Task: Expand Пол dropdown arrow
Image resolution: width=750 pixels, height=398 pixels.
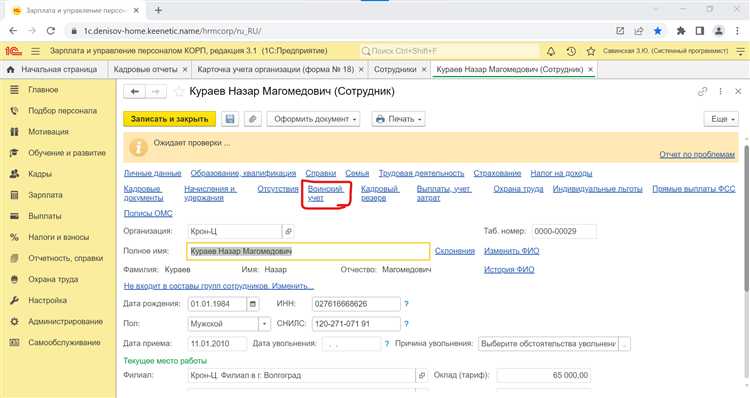Action: coord(265,324)
